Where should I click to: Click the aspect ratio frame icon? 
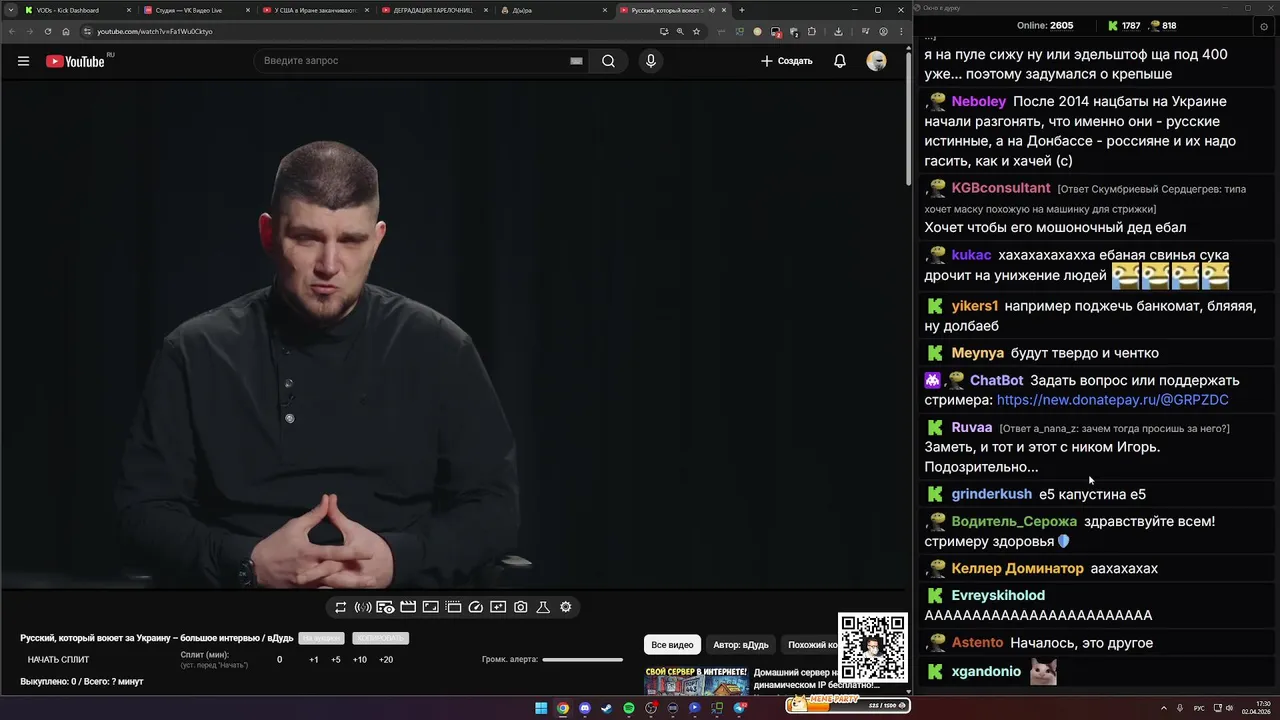430,607
